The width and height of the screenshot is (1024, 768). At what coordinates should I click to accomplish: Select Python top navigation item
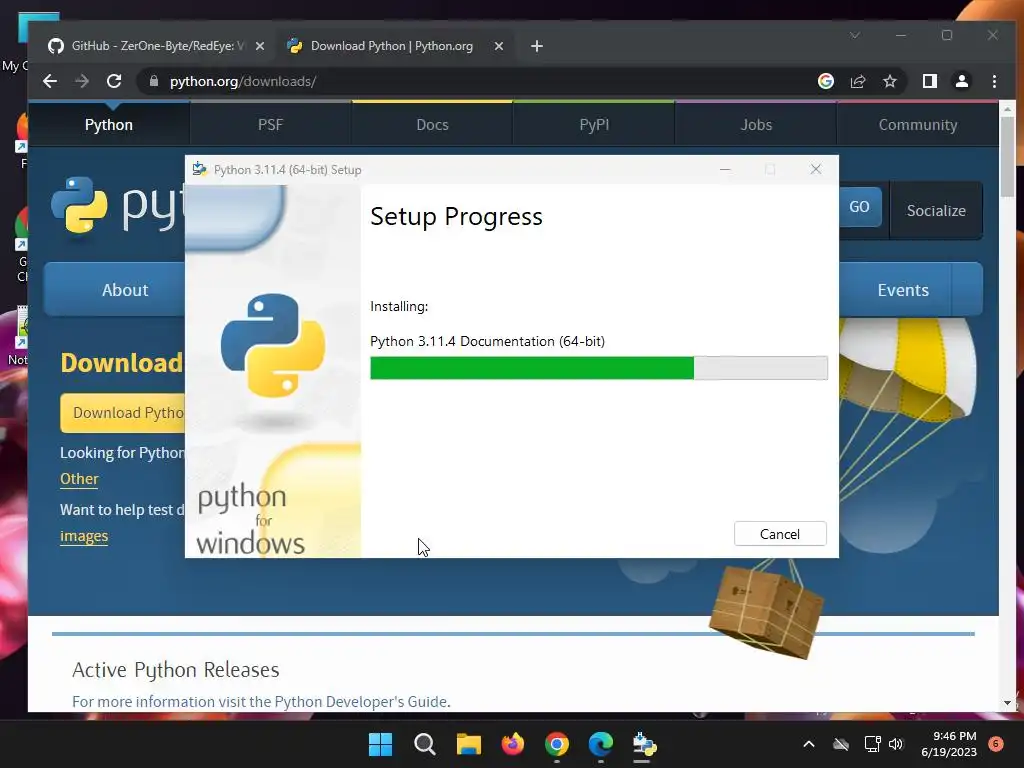pyautogui.click(x=108, y=124)
